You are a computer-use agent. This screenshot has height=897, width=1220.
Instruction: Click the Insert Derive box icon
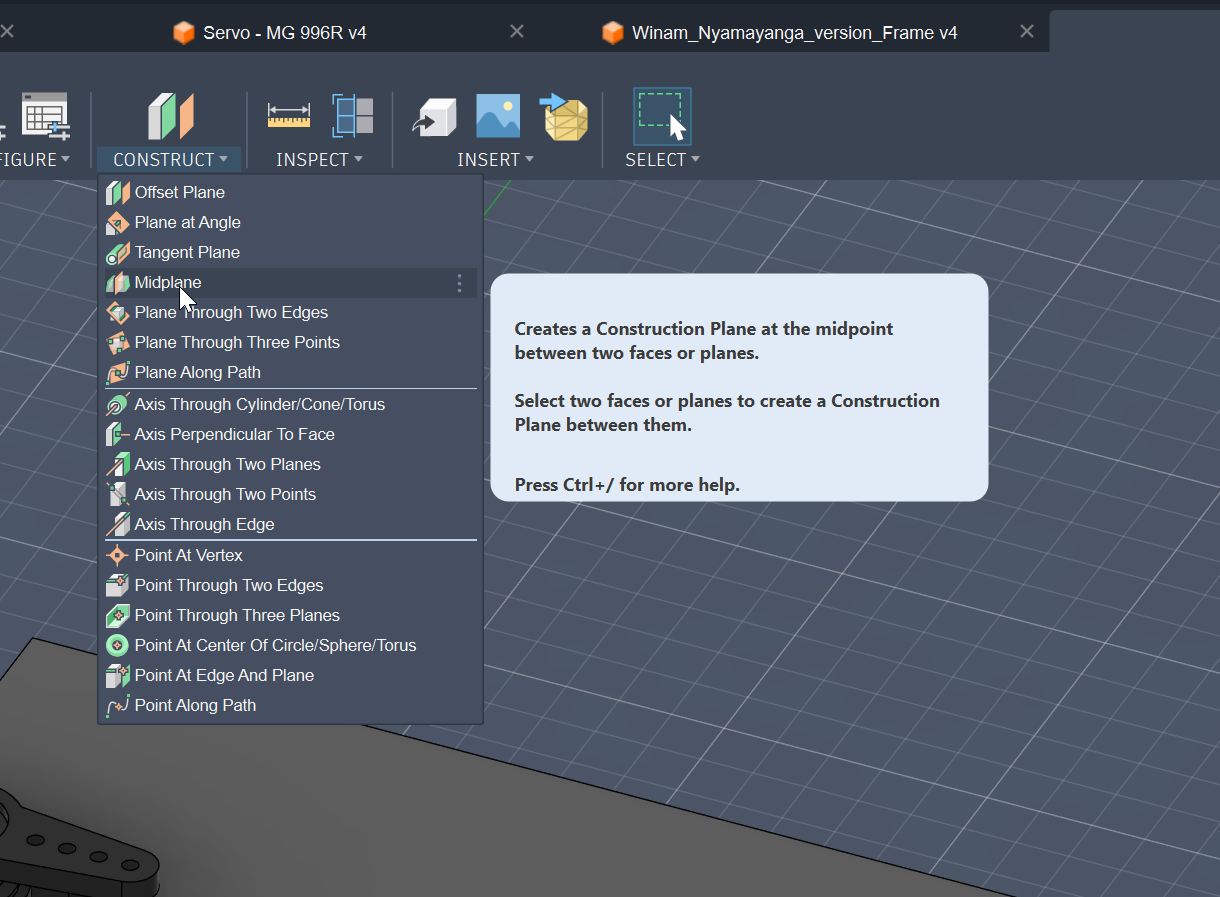pos(434,117)
